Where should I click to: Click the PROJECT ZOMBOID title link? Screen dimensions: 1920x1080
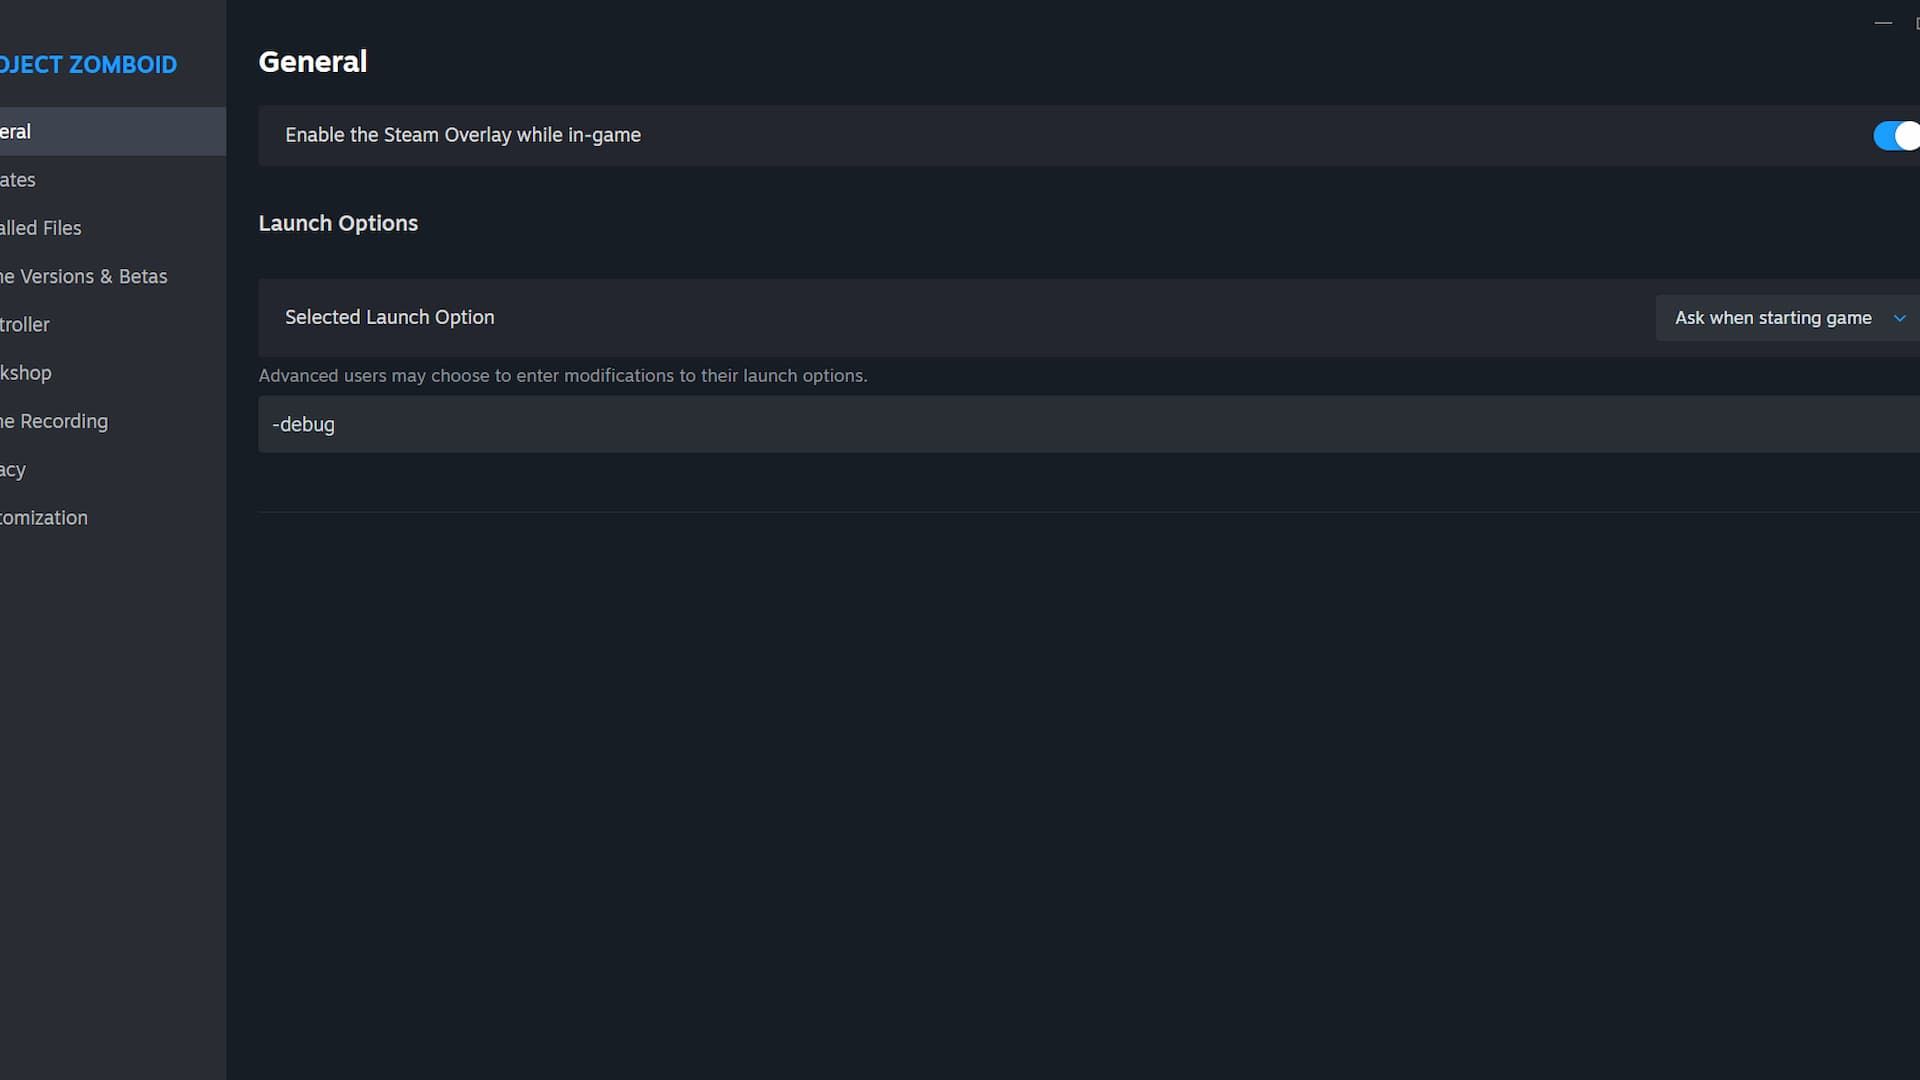[x=88, y=65]
